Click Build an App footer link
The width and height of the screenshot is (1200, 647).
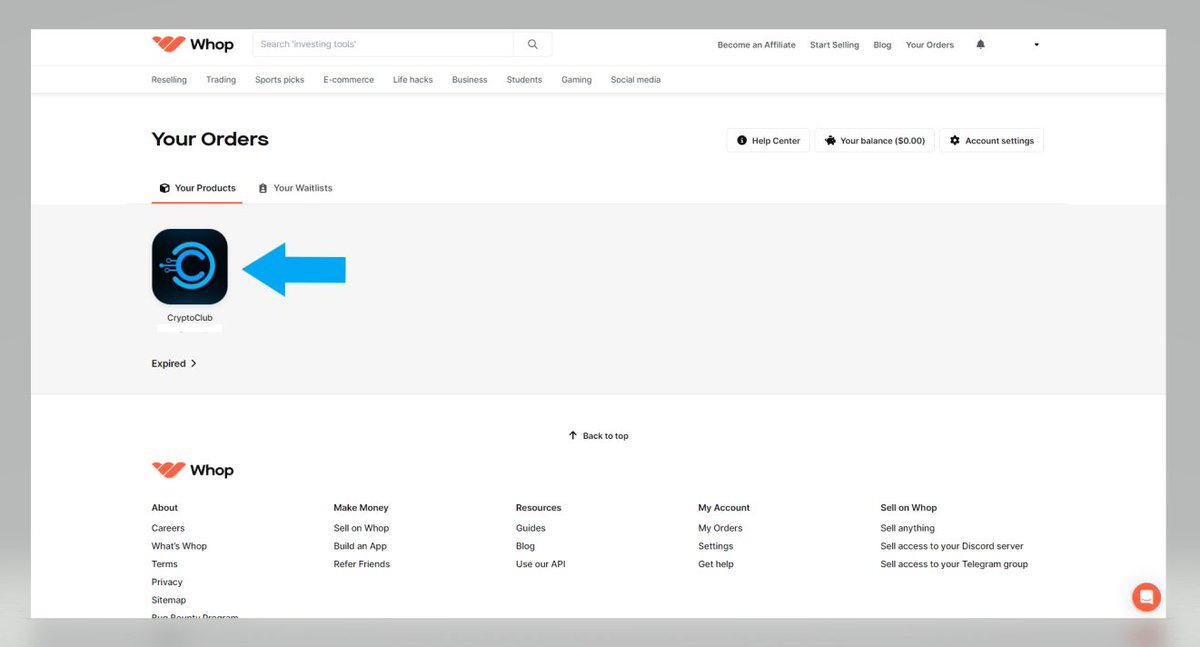(x=360, y=546)
